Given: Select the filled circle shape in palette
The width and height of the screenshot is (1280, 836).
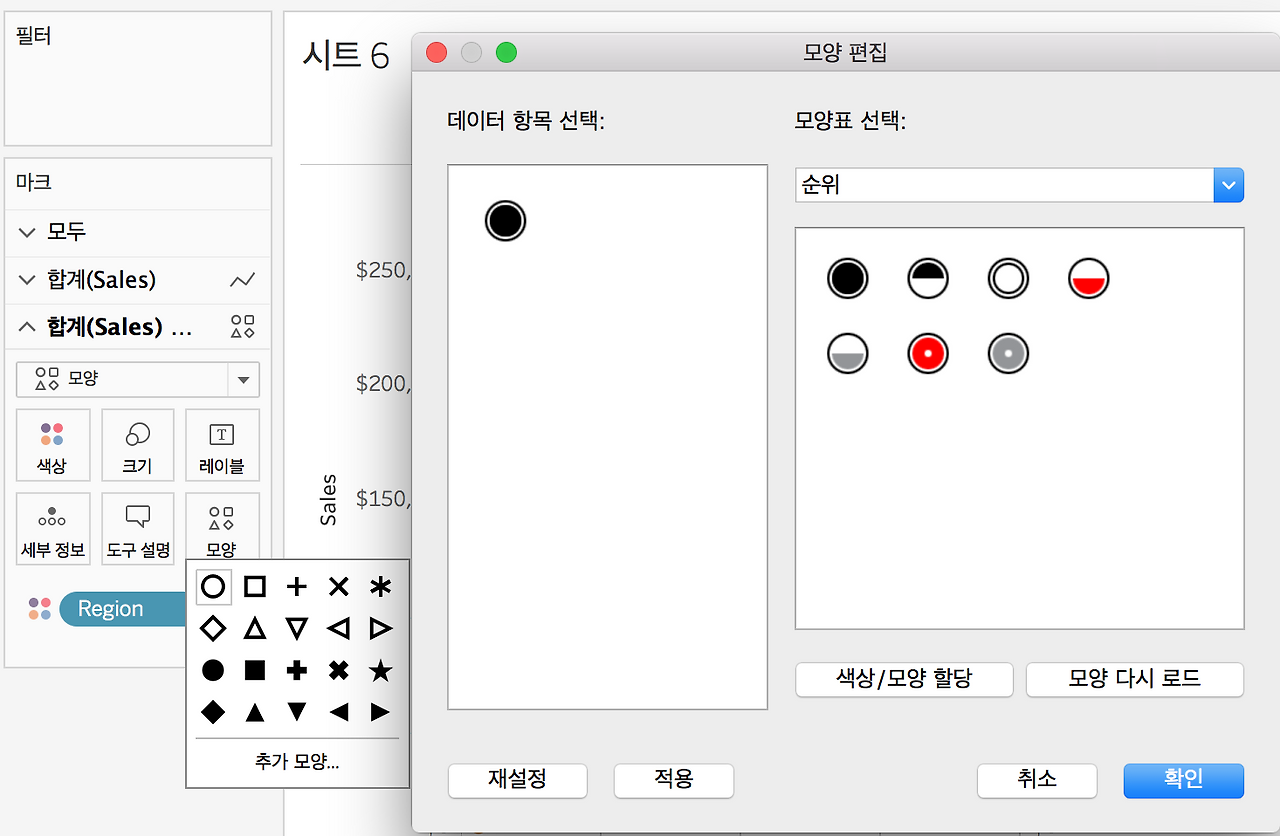Looking at the screenshot, I should pyautogui.click(x=213, y=670).
